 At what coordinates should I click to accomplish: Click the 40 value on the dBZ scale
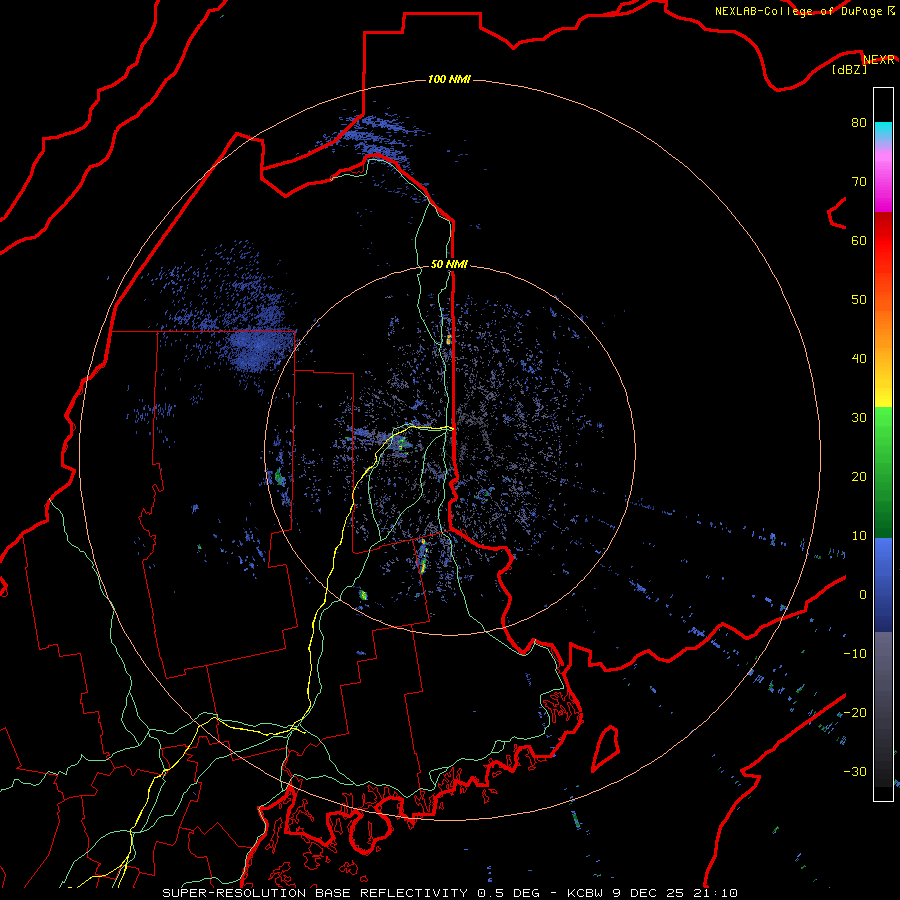click(x=859, y=359)
